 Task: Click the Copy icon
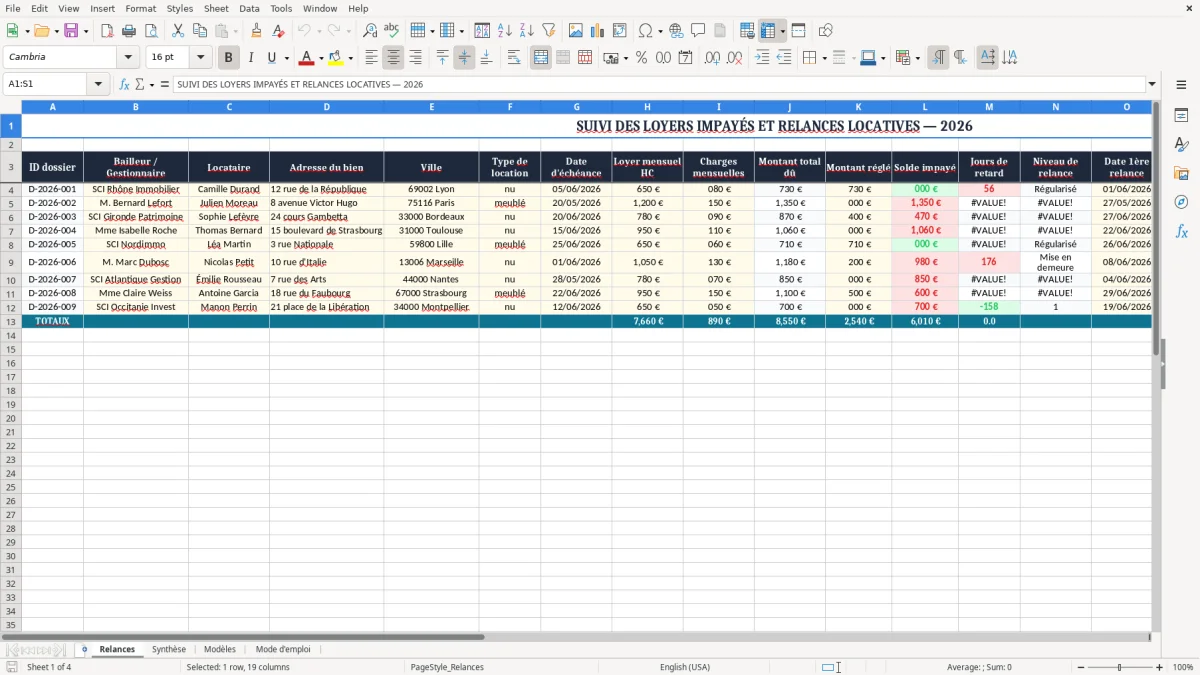[200, 31]
